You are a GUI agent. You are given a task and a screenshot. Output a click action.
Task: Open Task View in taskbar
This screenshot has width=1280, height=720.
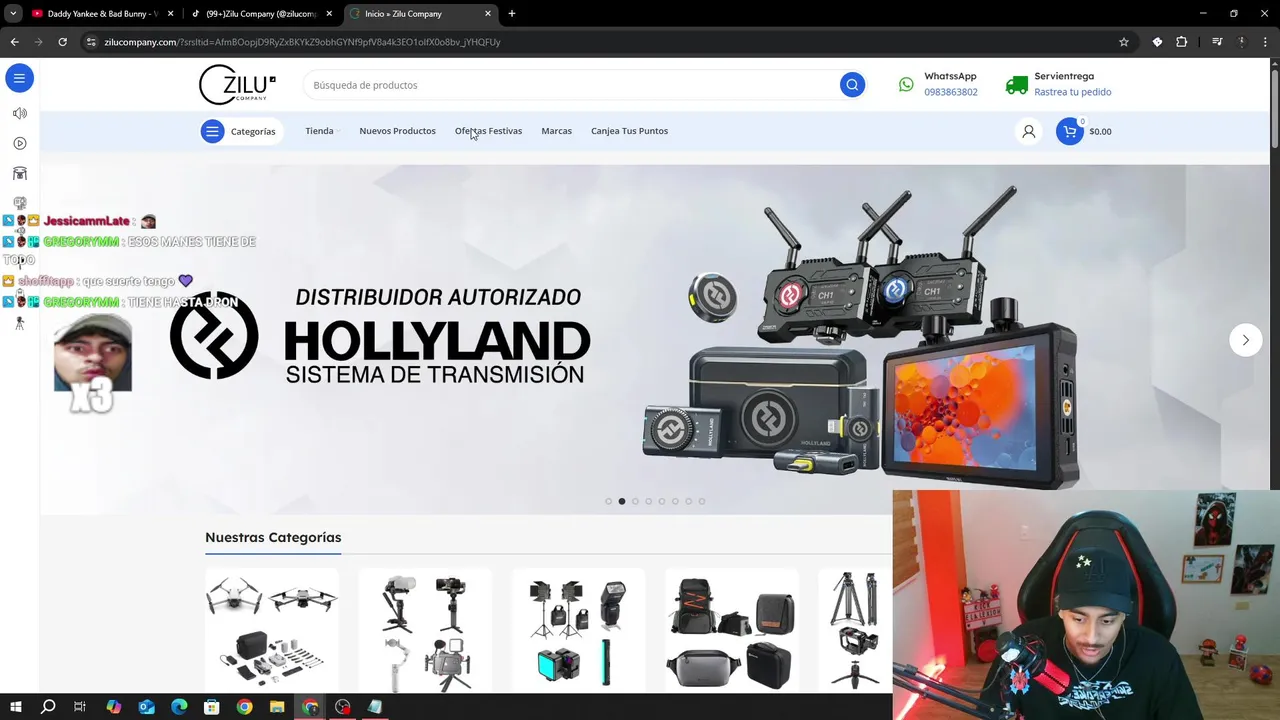[x=80, y=707]
